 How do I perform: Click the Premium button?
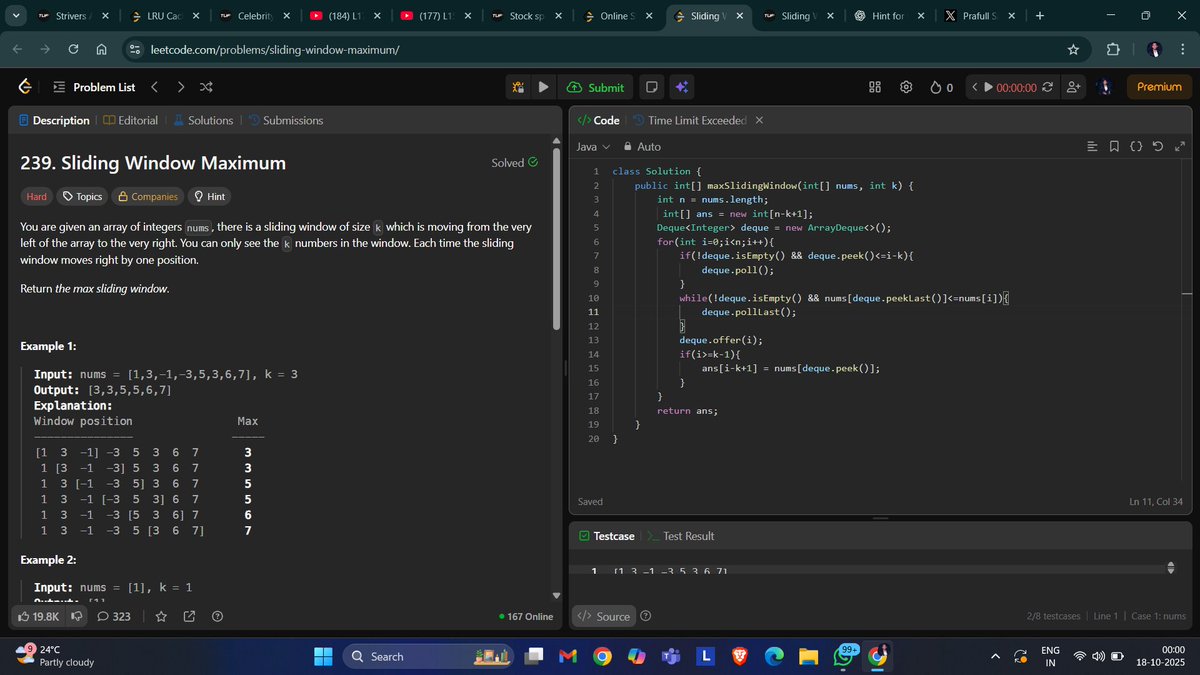click(x=1159, y=87)
